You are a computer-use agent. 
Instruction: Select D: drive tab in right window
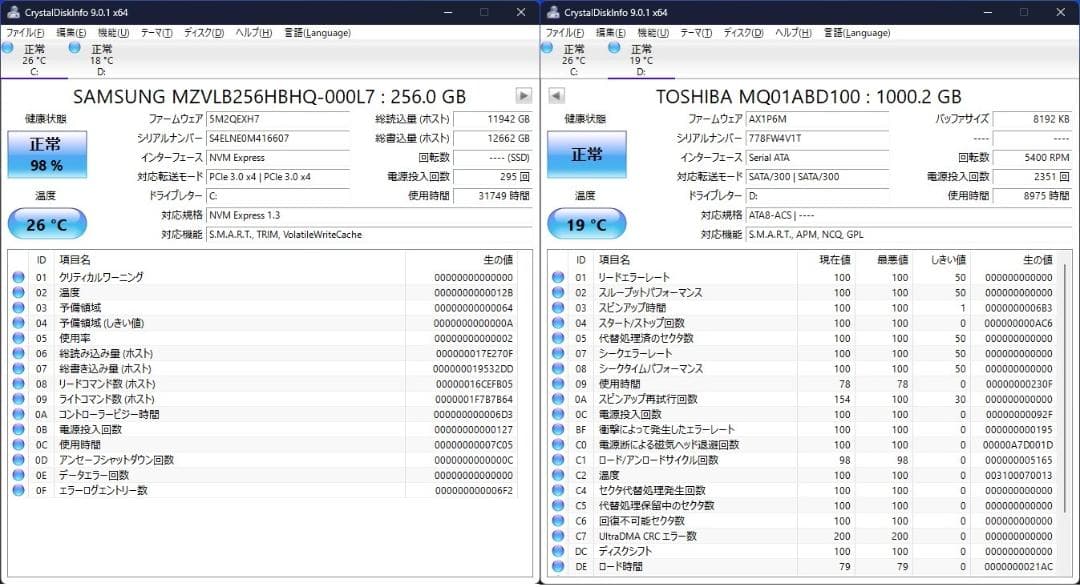click(641, 60)
